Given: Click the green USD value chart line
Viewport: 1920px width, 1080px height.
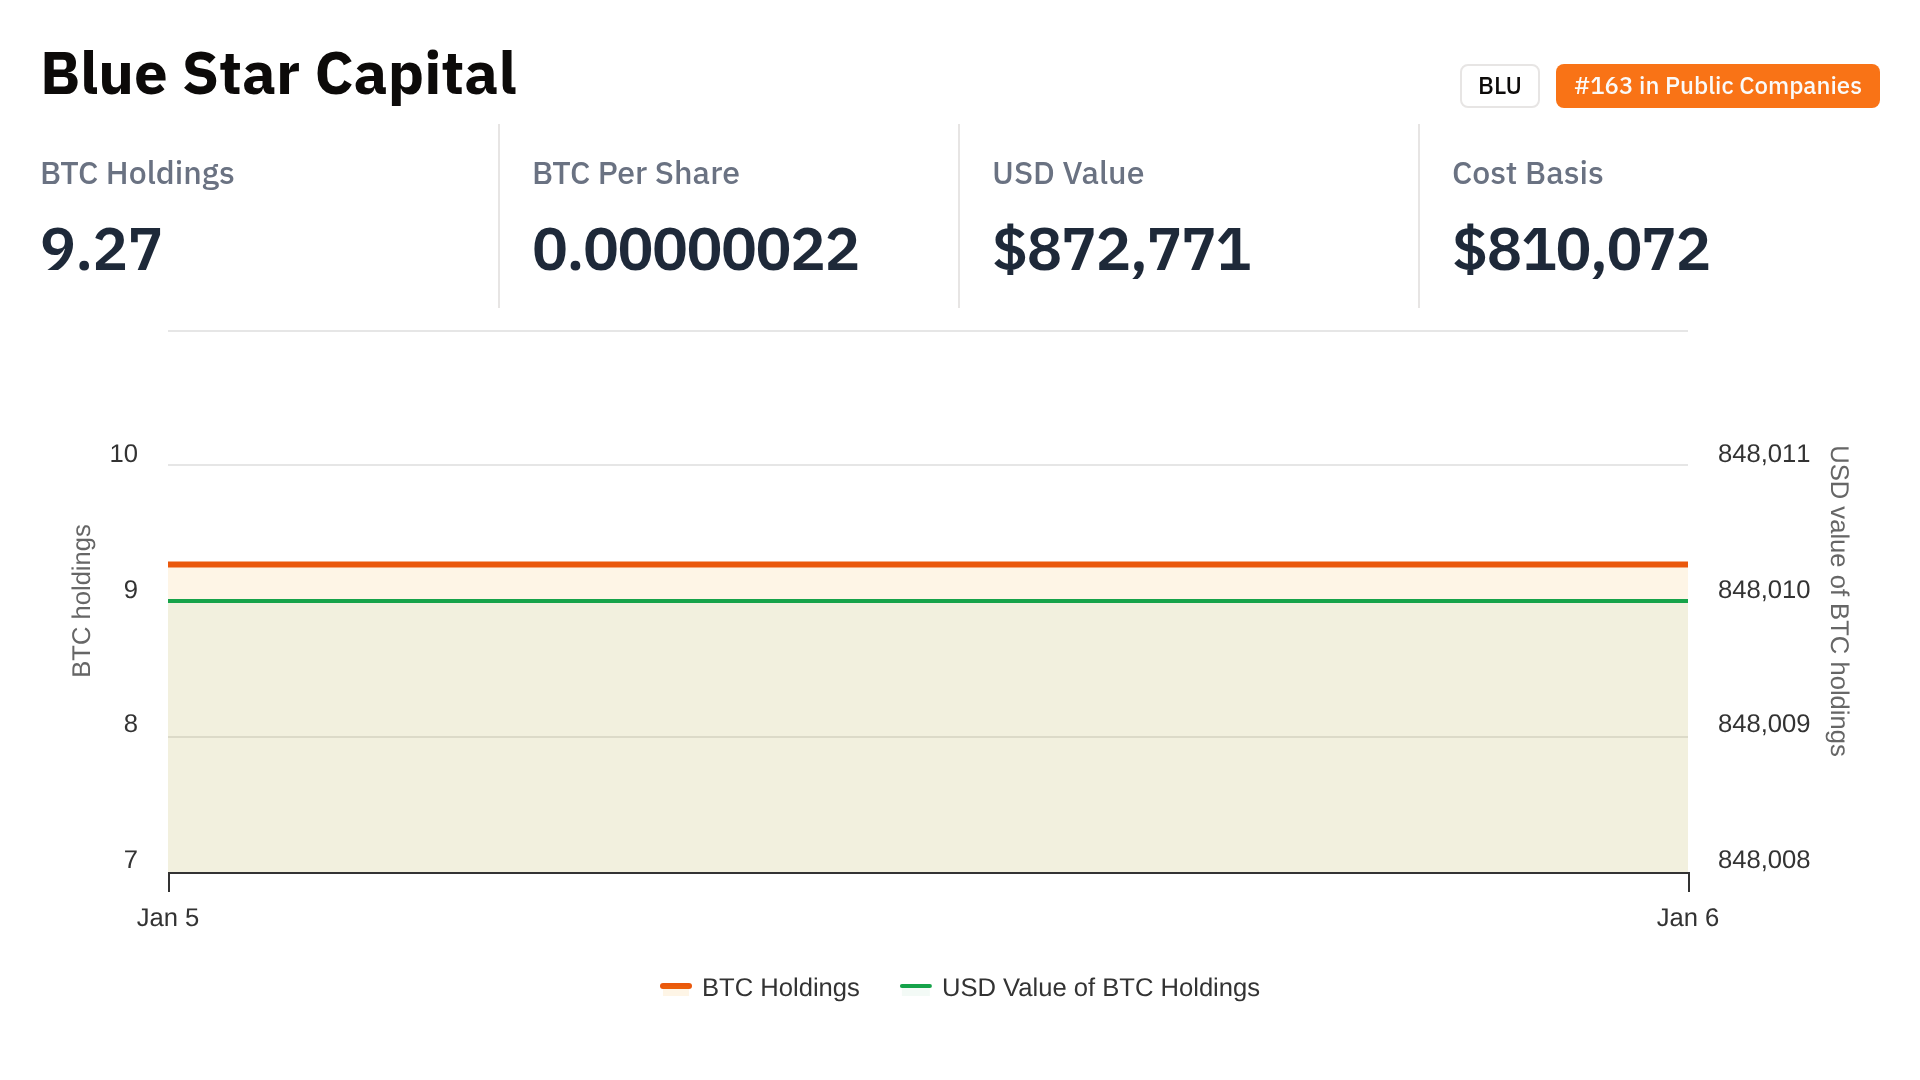Looking at the screenshot, I should [x=928, y=601].
